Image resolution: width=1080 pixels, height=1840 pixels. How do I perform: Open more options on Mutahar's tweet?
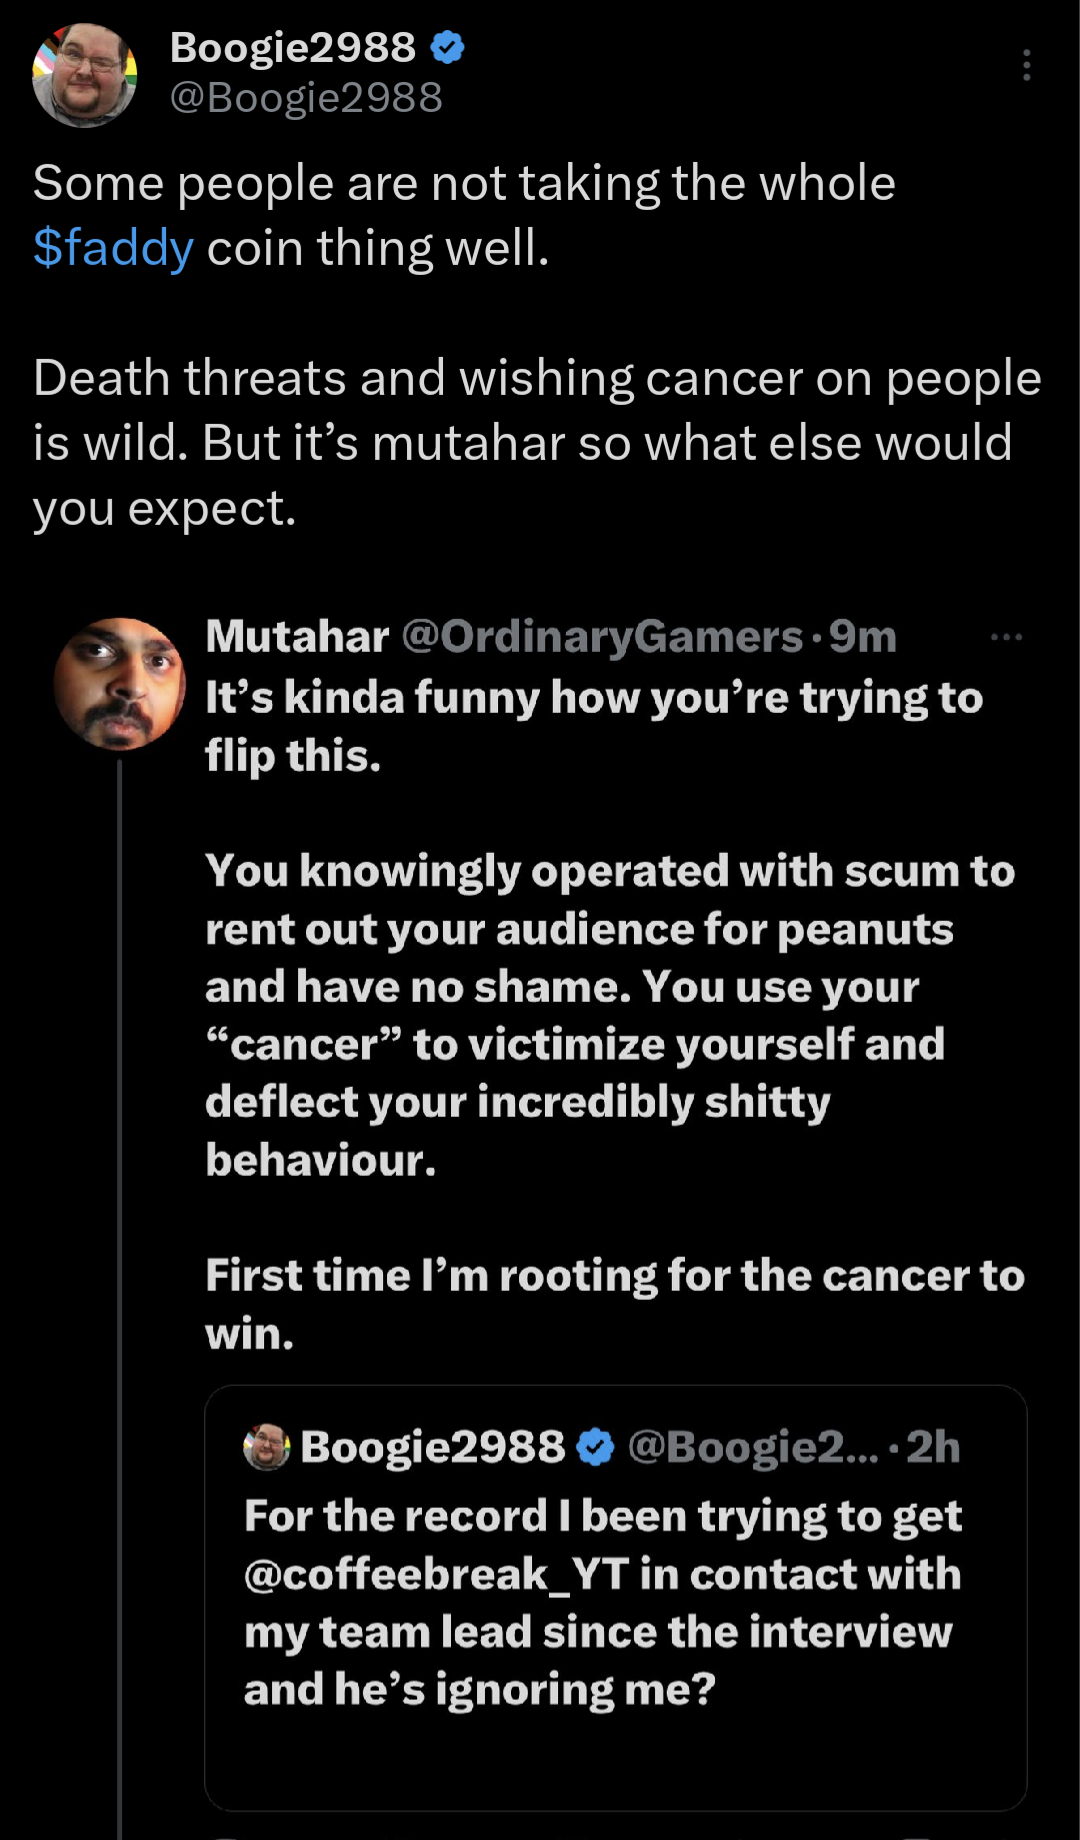(1005, 637)
